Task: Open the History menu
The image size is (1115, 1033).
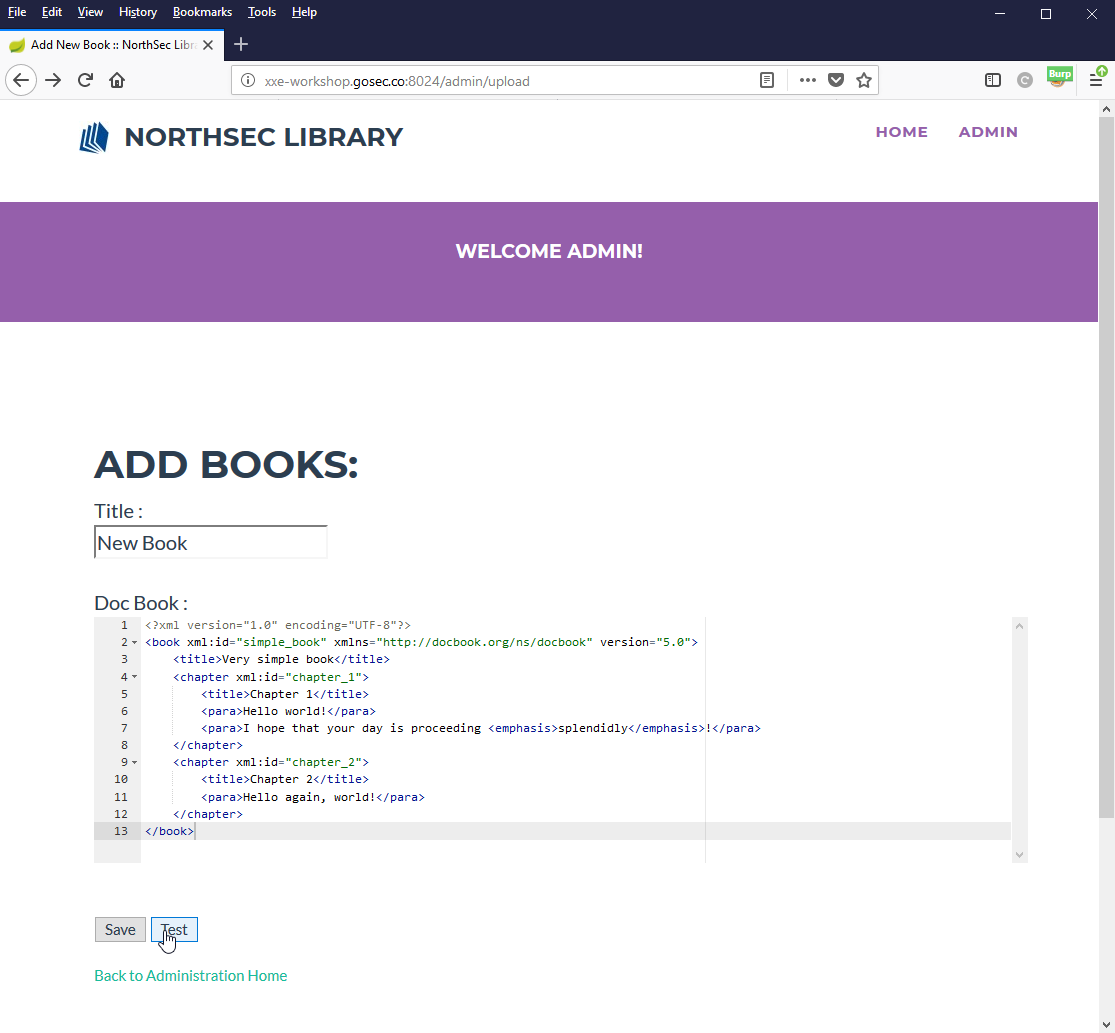Action: [137, 12]
